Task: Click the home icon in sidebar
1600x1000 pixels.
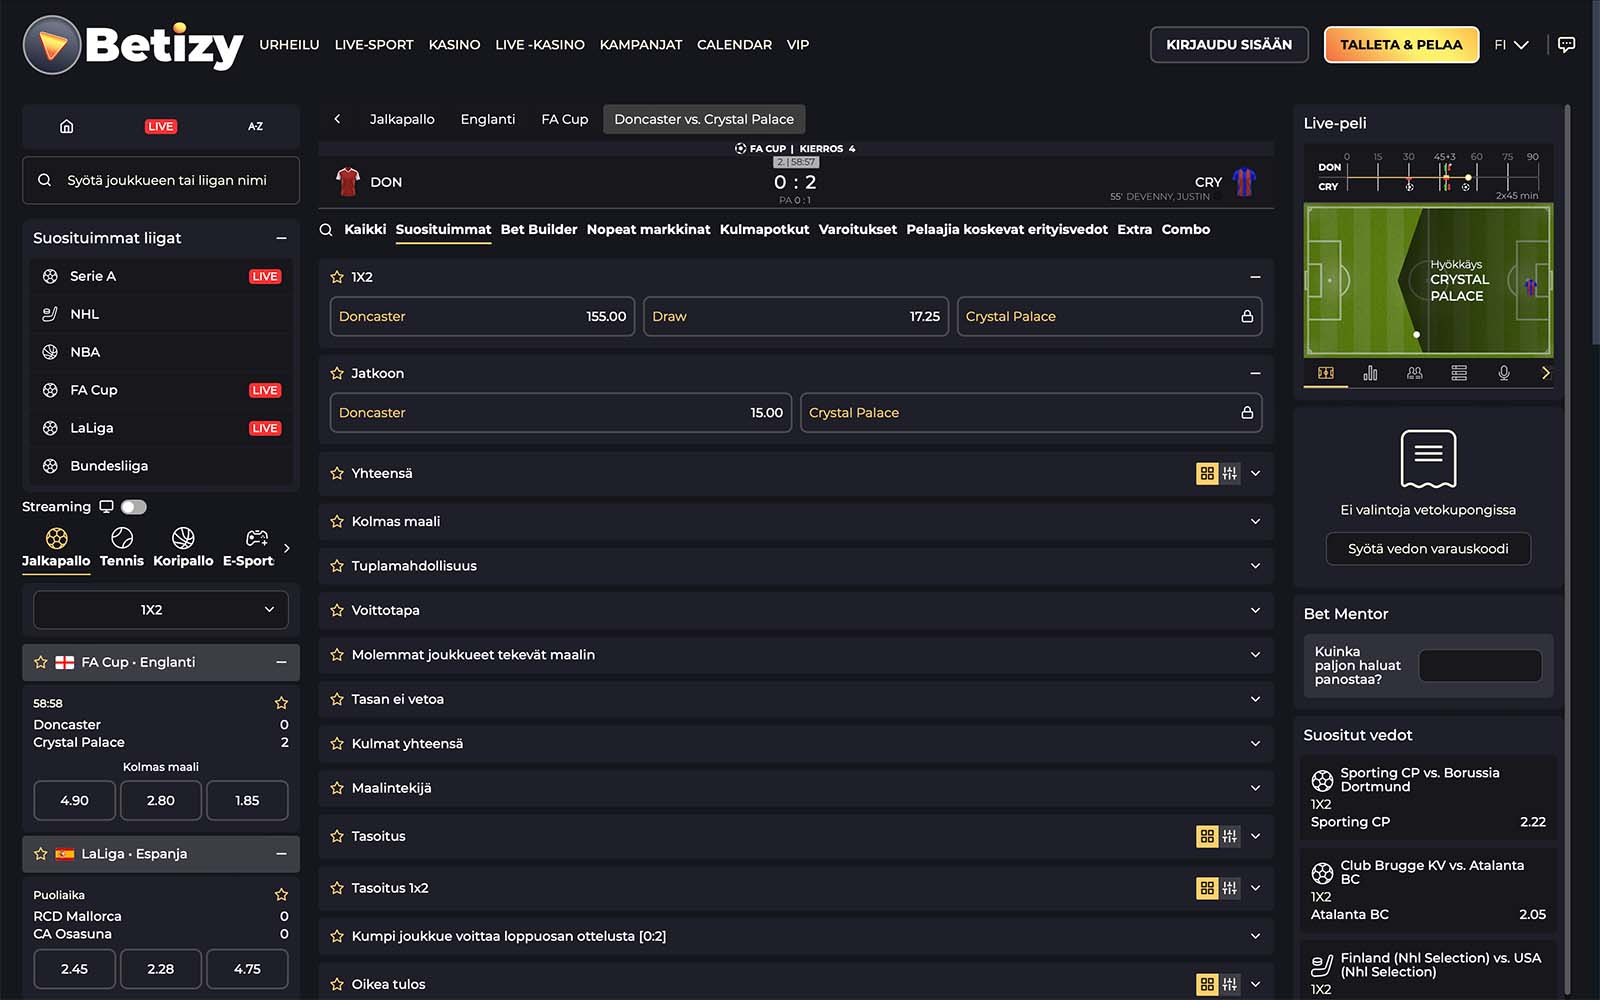Action: click(x=67, y=126)
